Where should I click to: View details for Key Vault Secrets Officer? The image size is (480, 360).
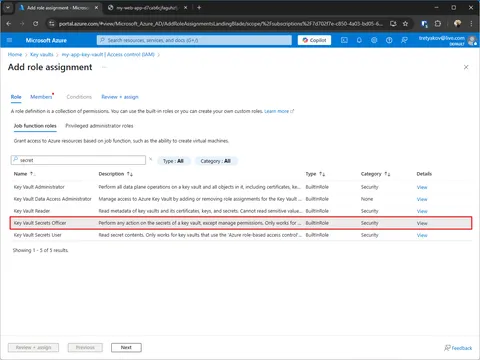(x=422, y=223)
